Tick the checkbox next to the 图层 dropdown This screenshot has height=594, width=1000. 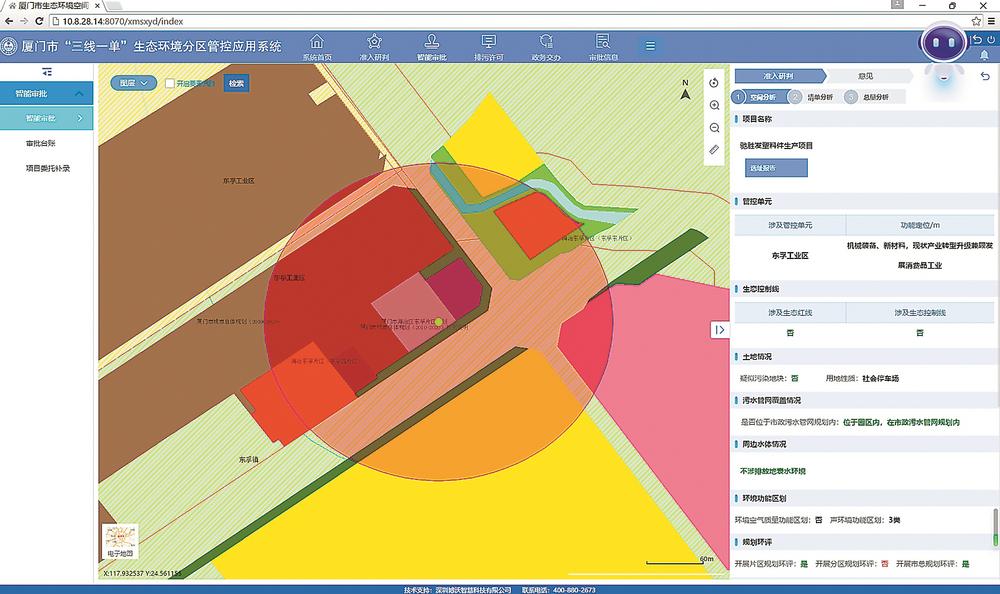pos(170,84)
